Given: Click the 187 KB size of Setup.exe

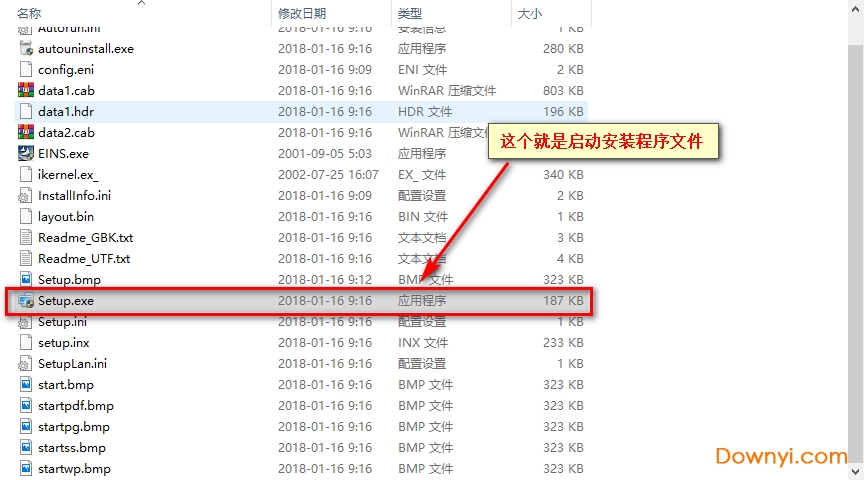Looking at the screenshot, I should tap(563, 300).
